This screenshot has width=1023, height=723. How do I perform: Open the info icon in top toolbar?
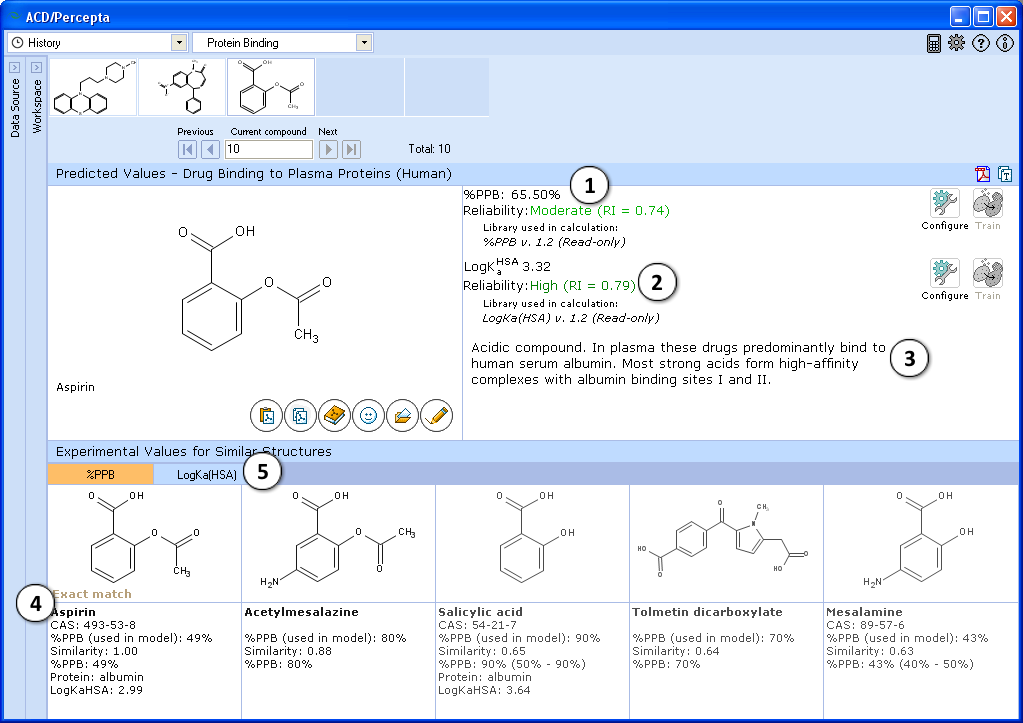1005,43
